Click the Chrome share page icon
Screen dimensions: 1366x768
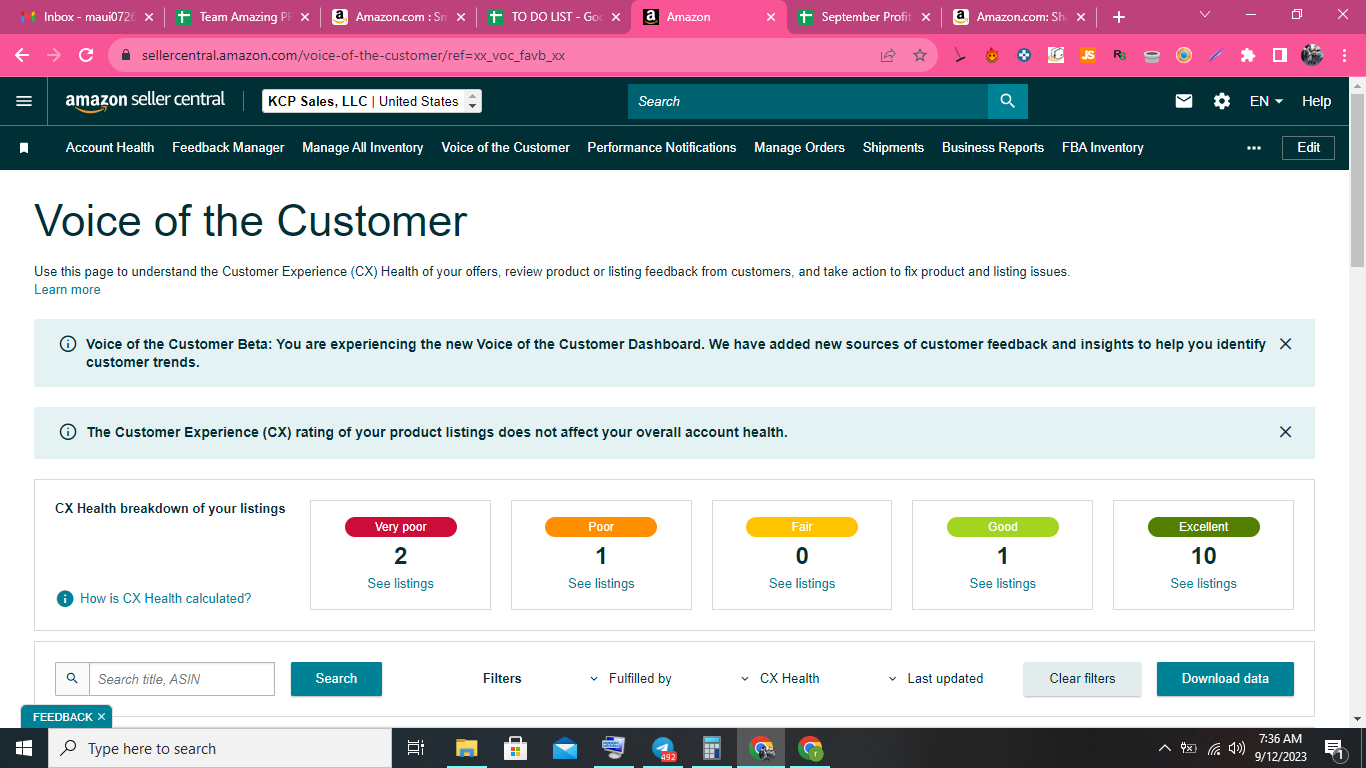888,56
